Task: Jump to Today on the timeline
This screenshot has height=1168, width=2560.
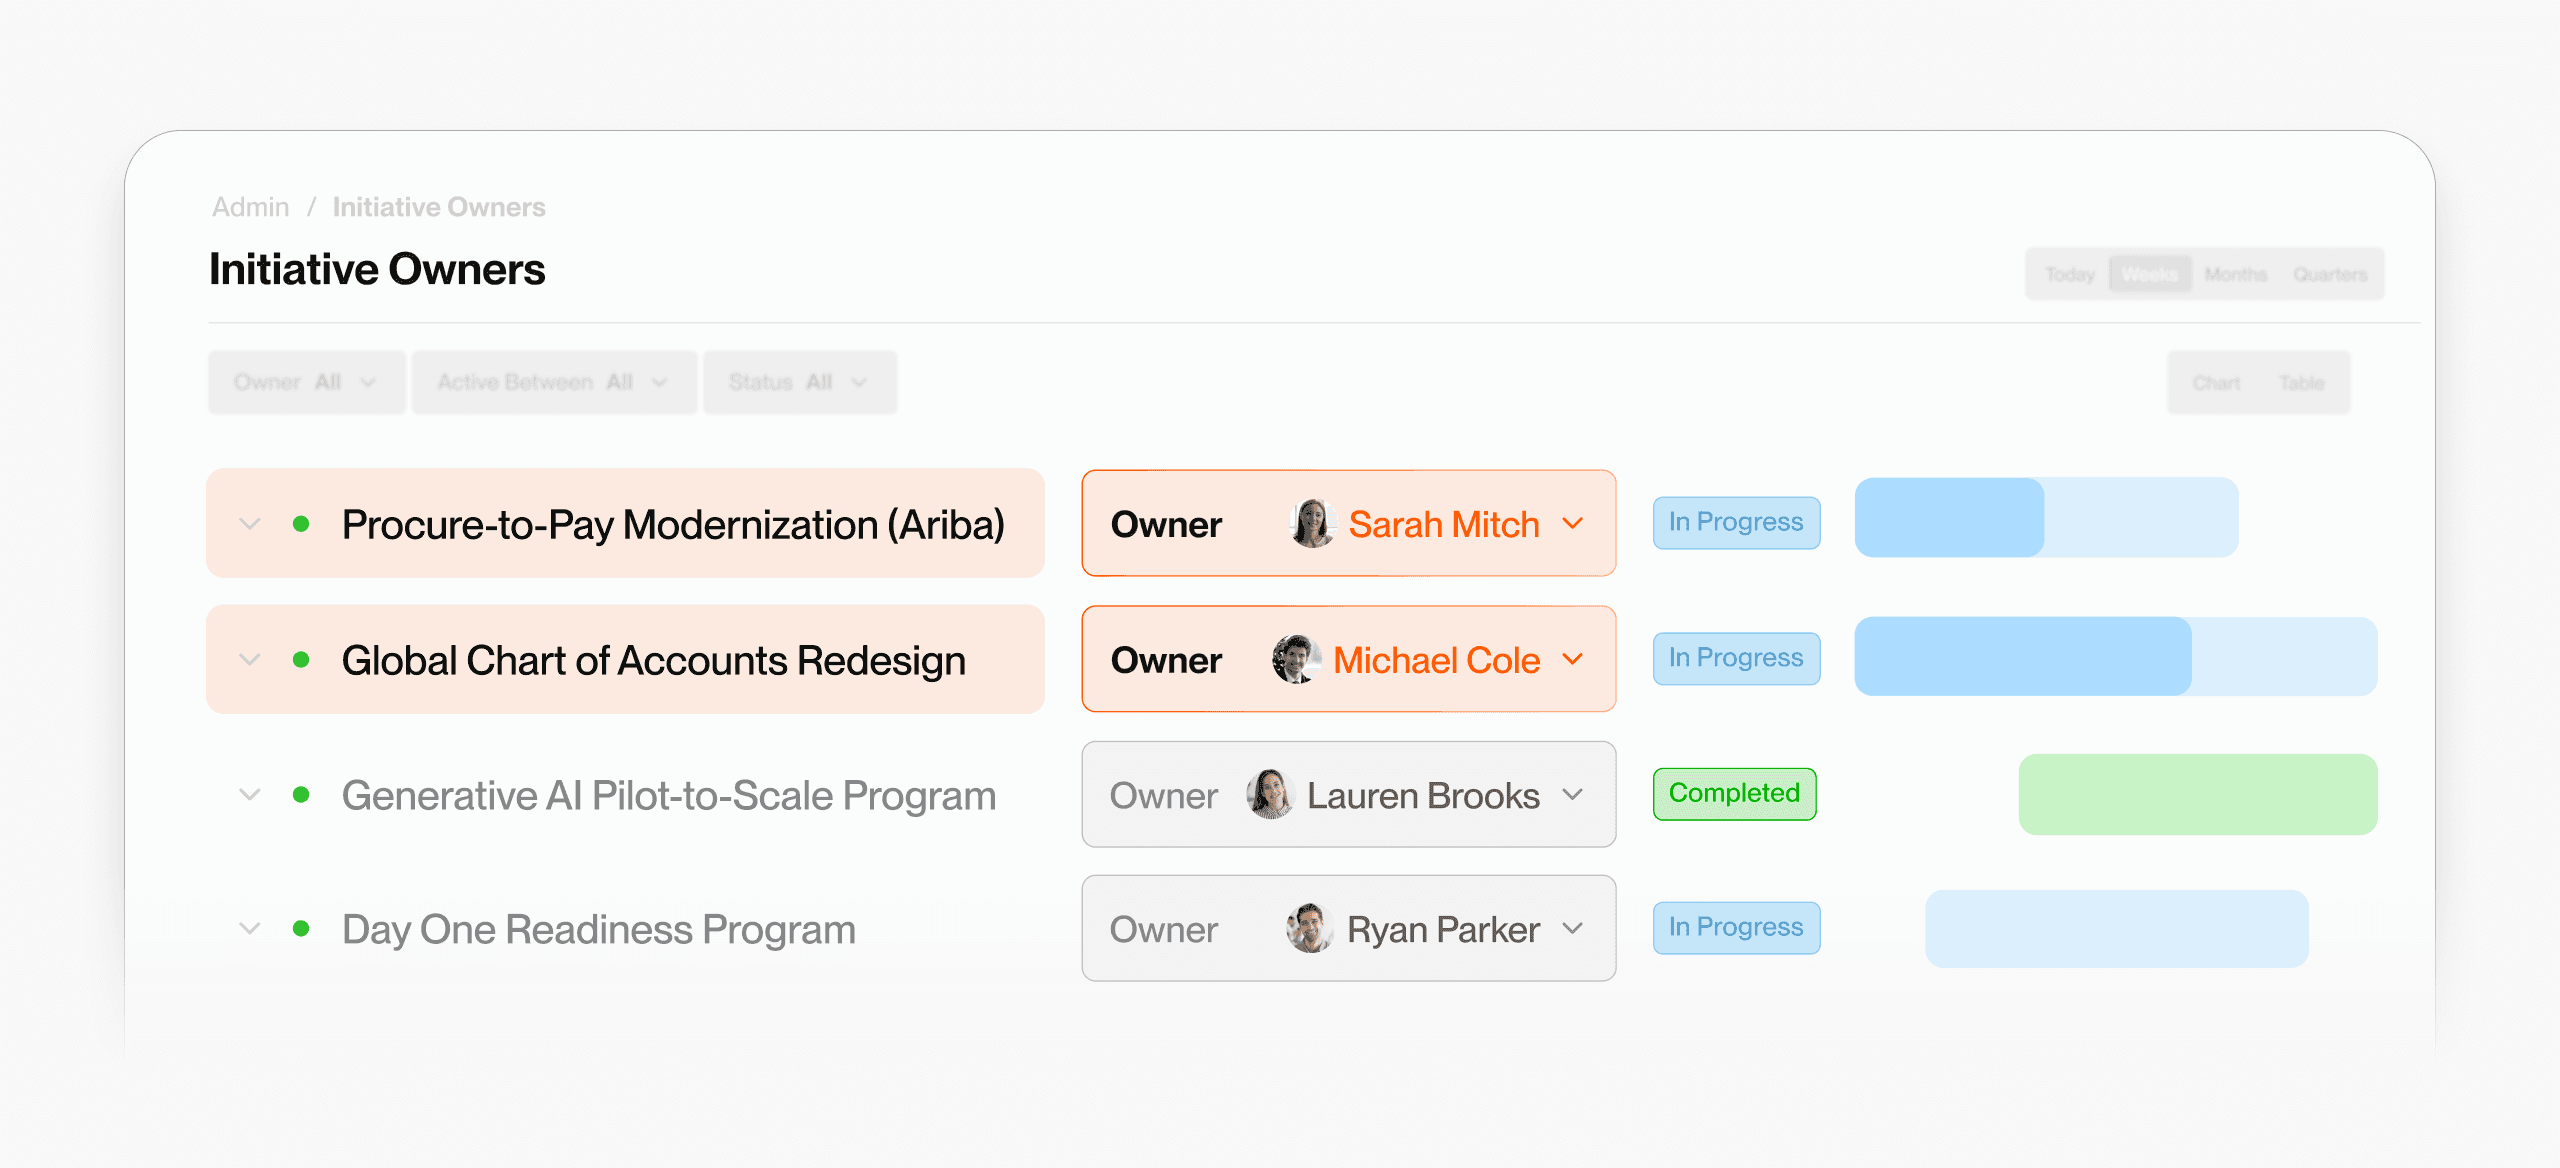Action: click(2069, 274)
